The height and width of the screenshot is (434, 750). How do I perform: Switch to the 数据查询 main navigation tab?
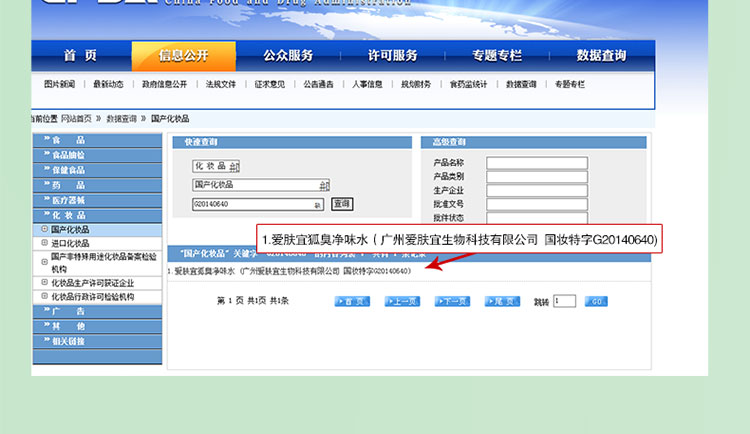(x=601, y=56)
